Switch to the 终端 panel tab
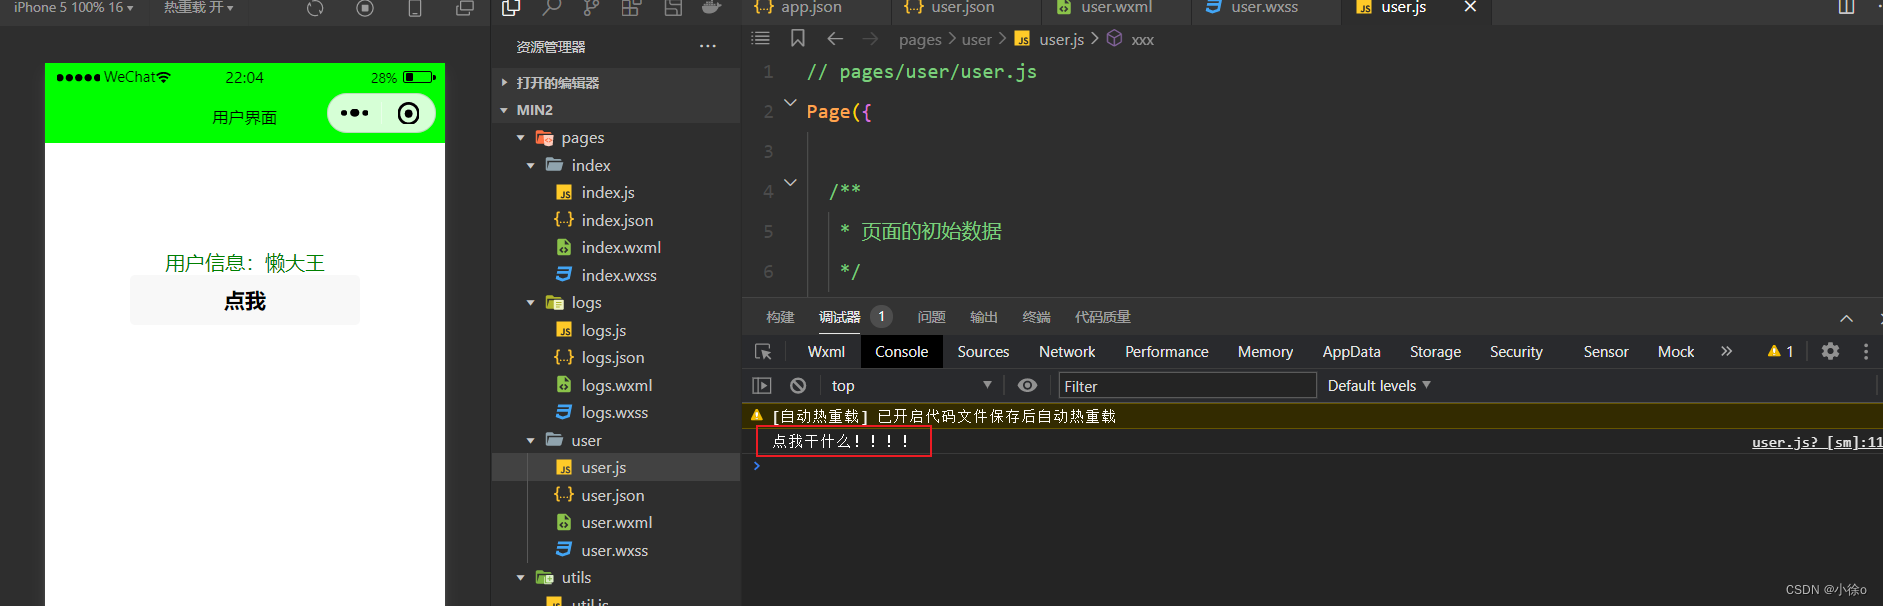 coord(1036,317)
